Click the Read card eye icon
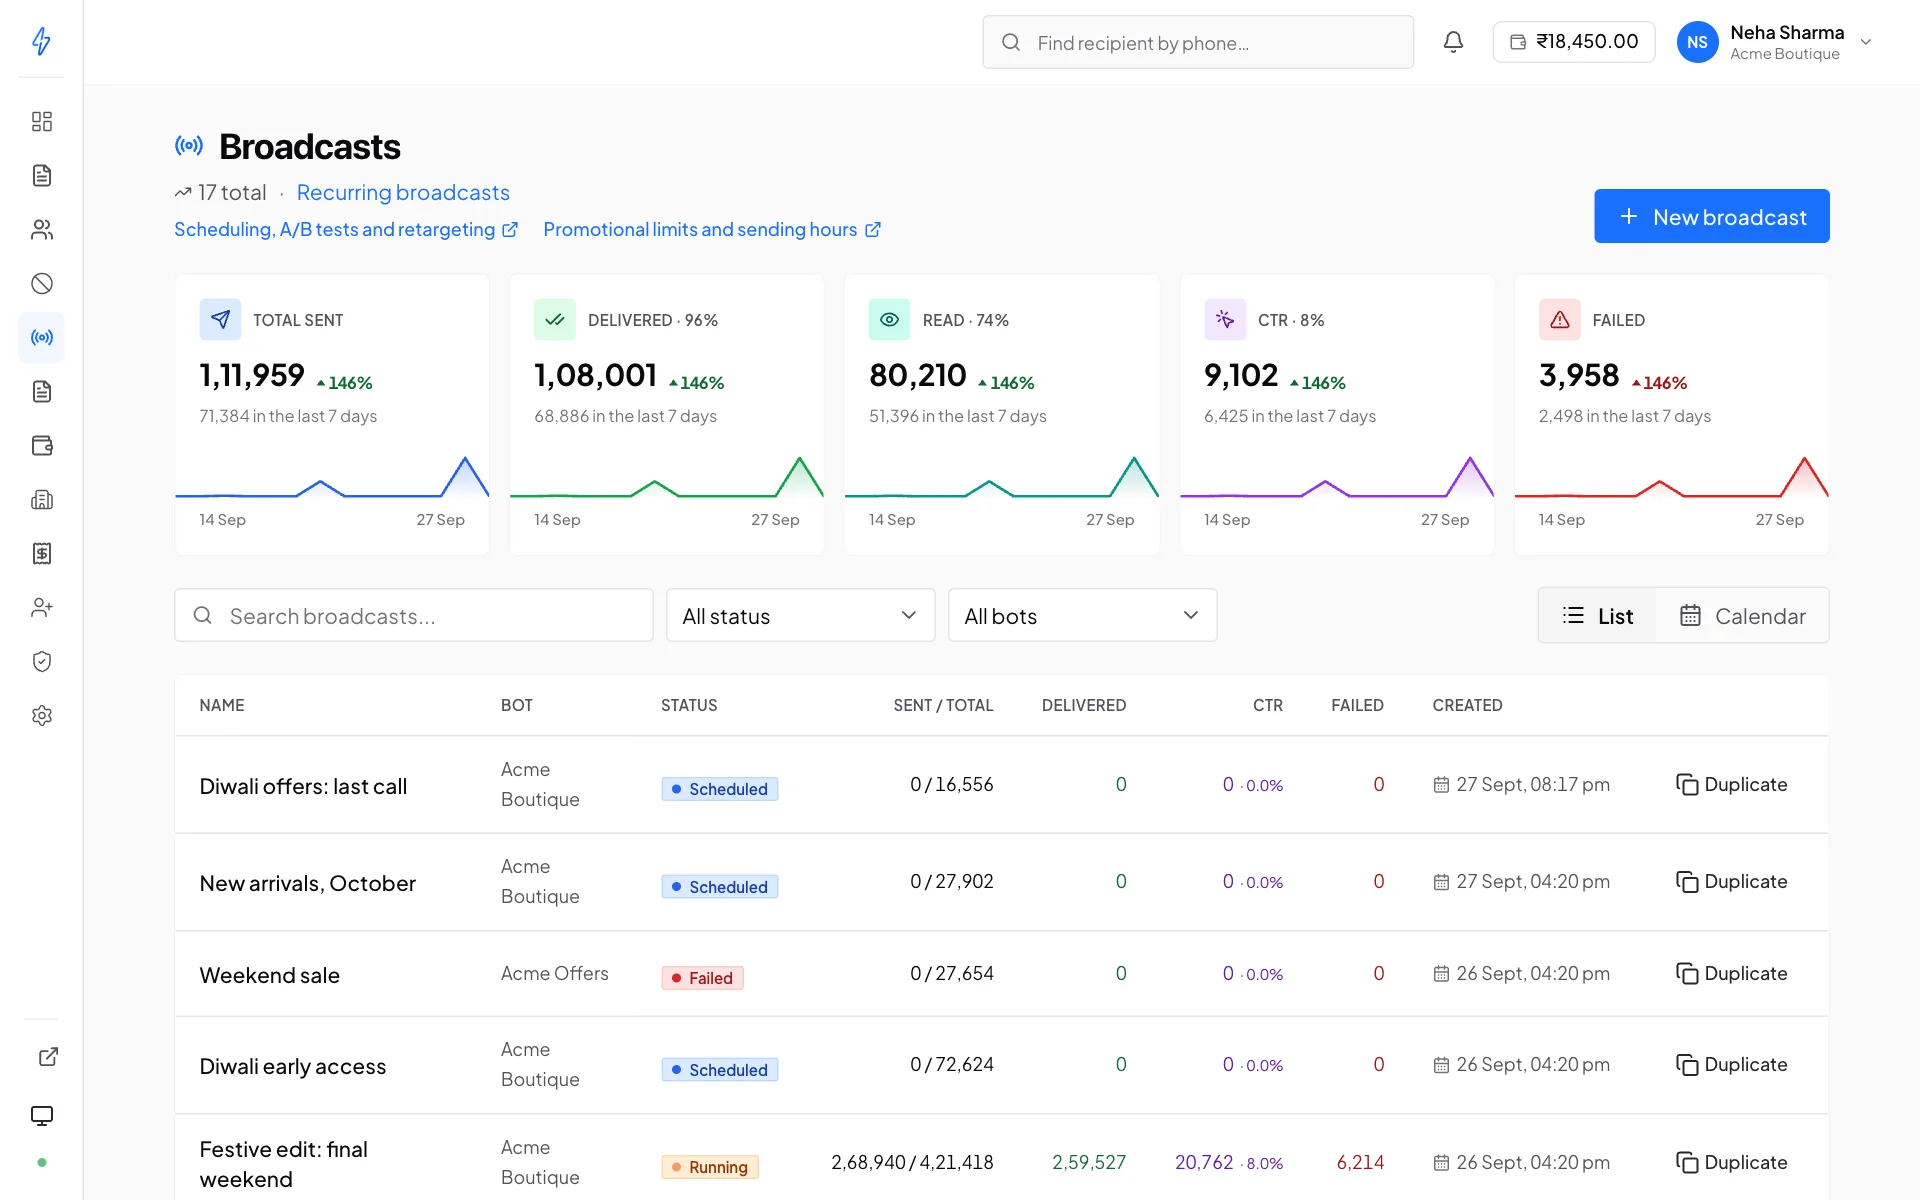This screenshot has width=1920, height=1200. coord(889,320)
